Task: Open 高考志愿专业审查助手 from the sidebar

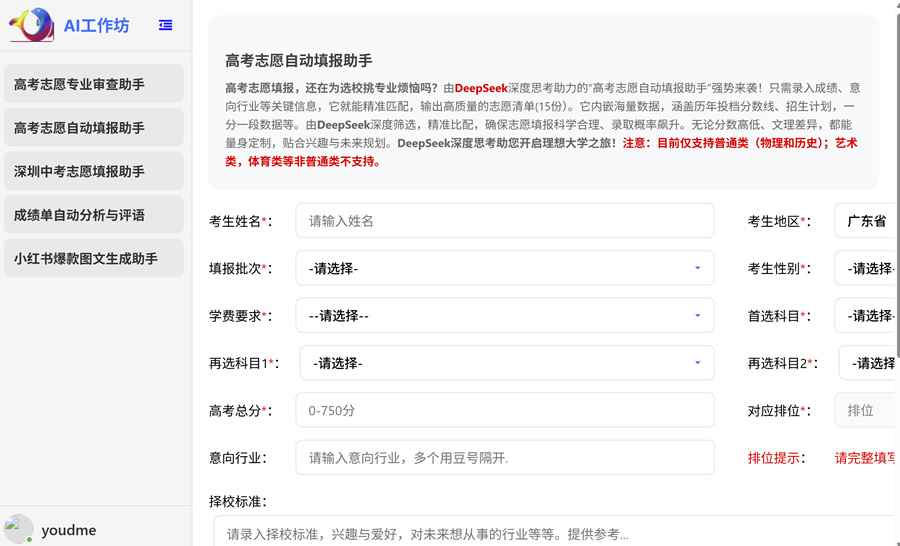Action: 94,84
